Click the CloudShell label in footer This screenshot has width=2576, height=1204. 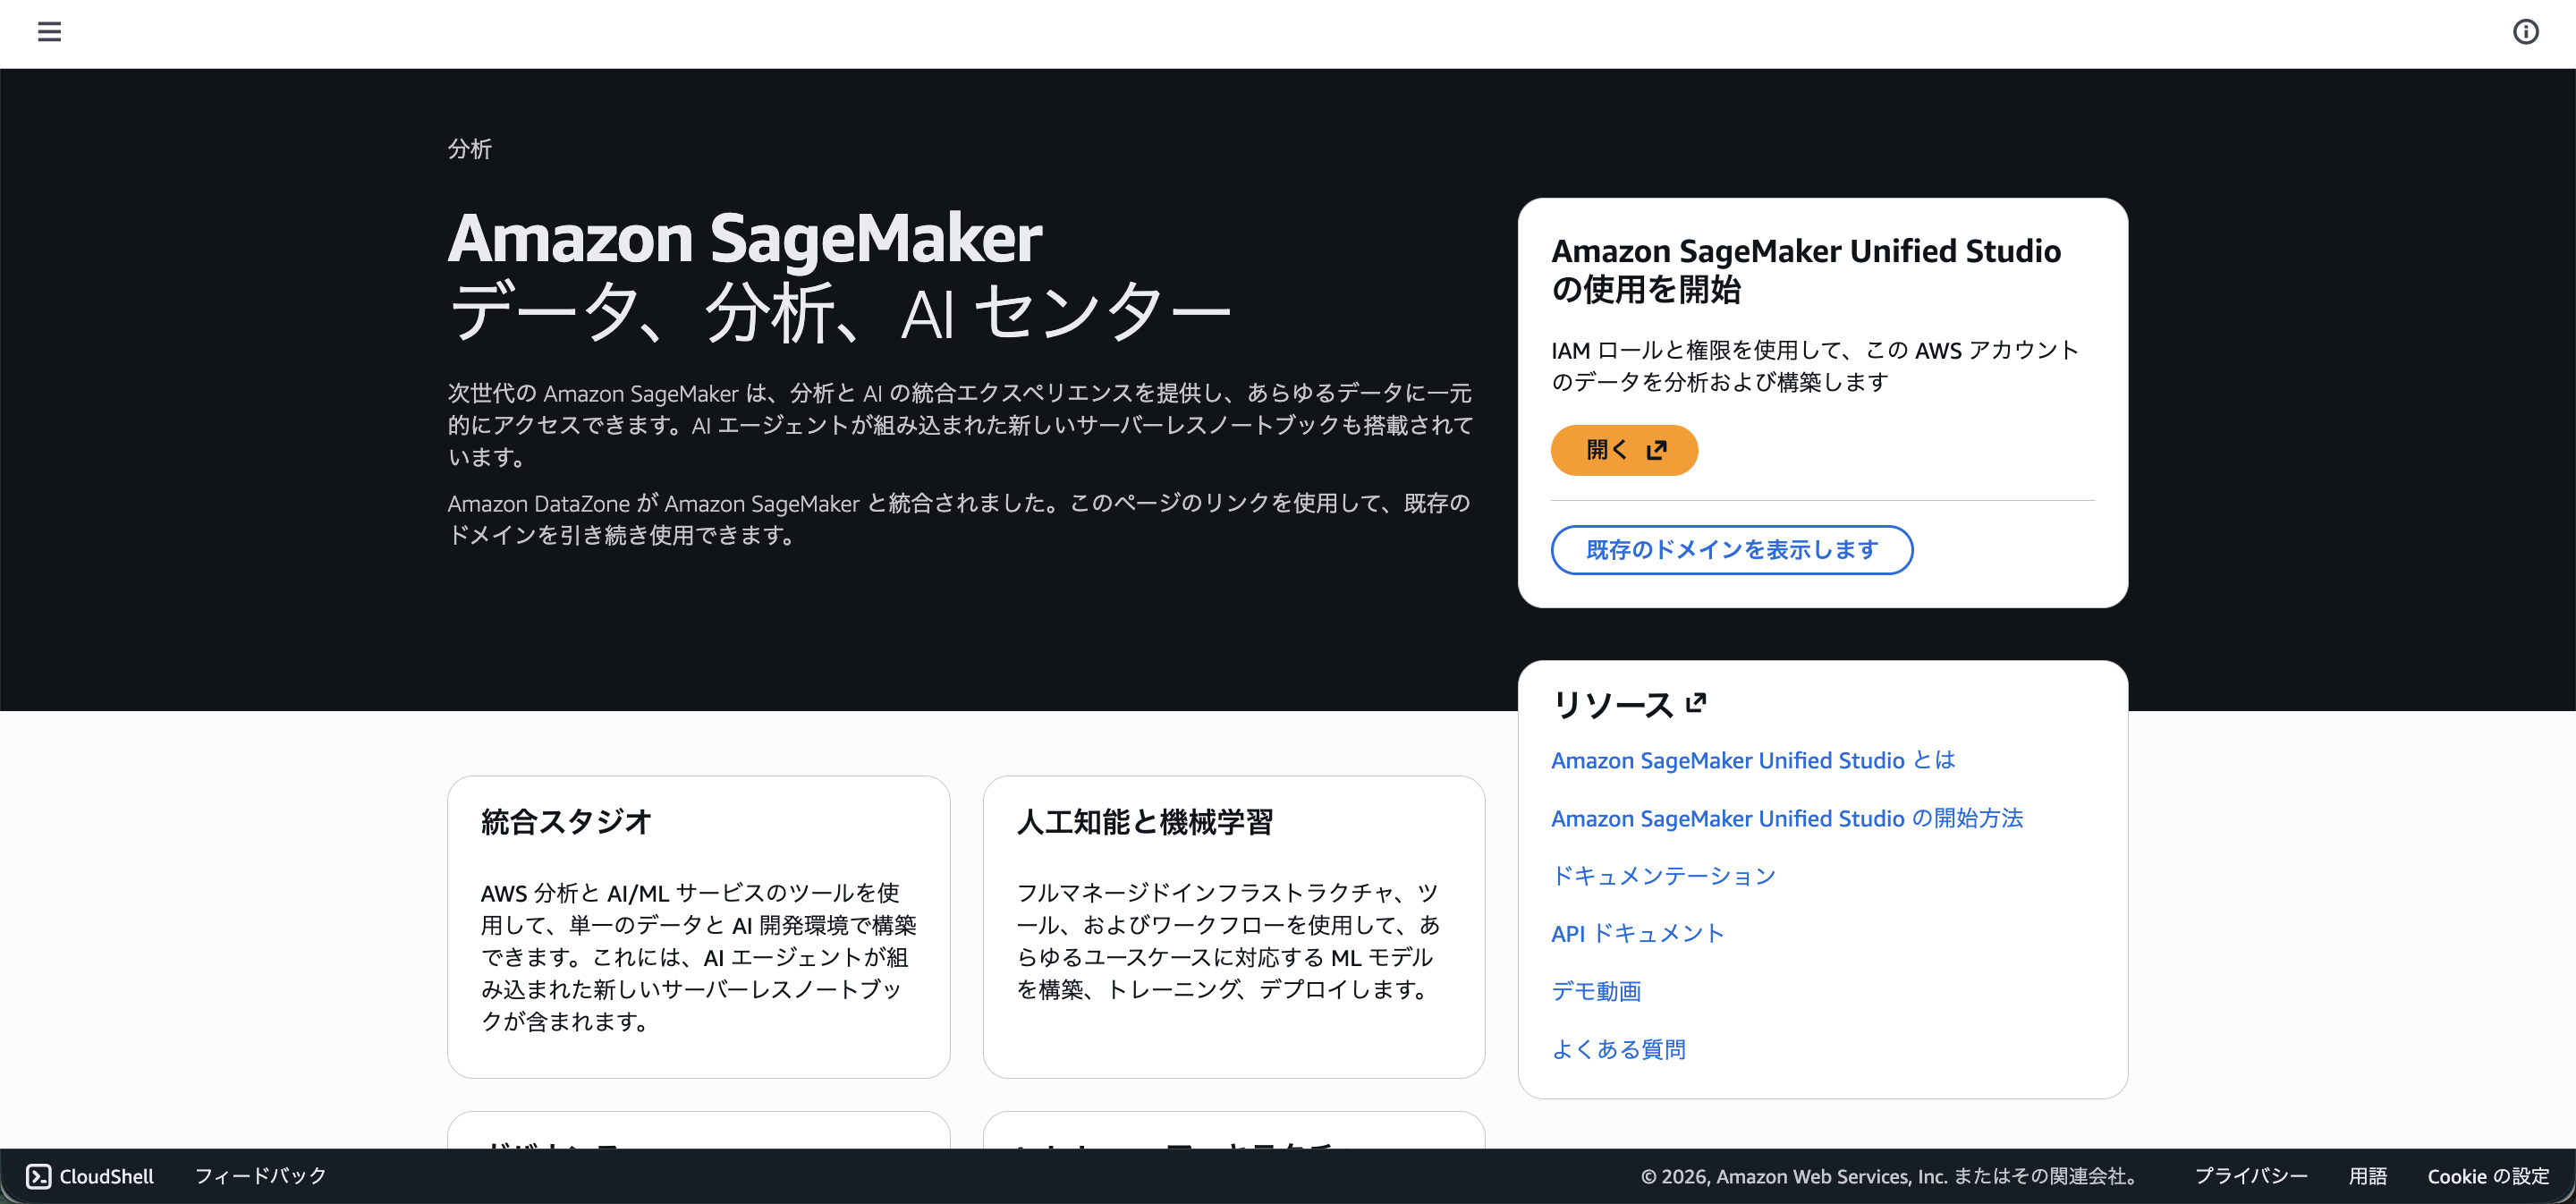tap(106, 1176)
